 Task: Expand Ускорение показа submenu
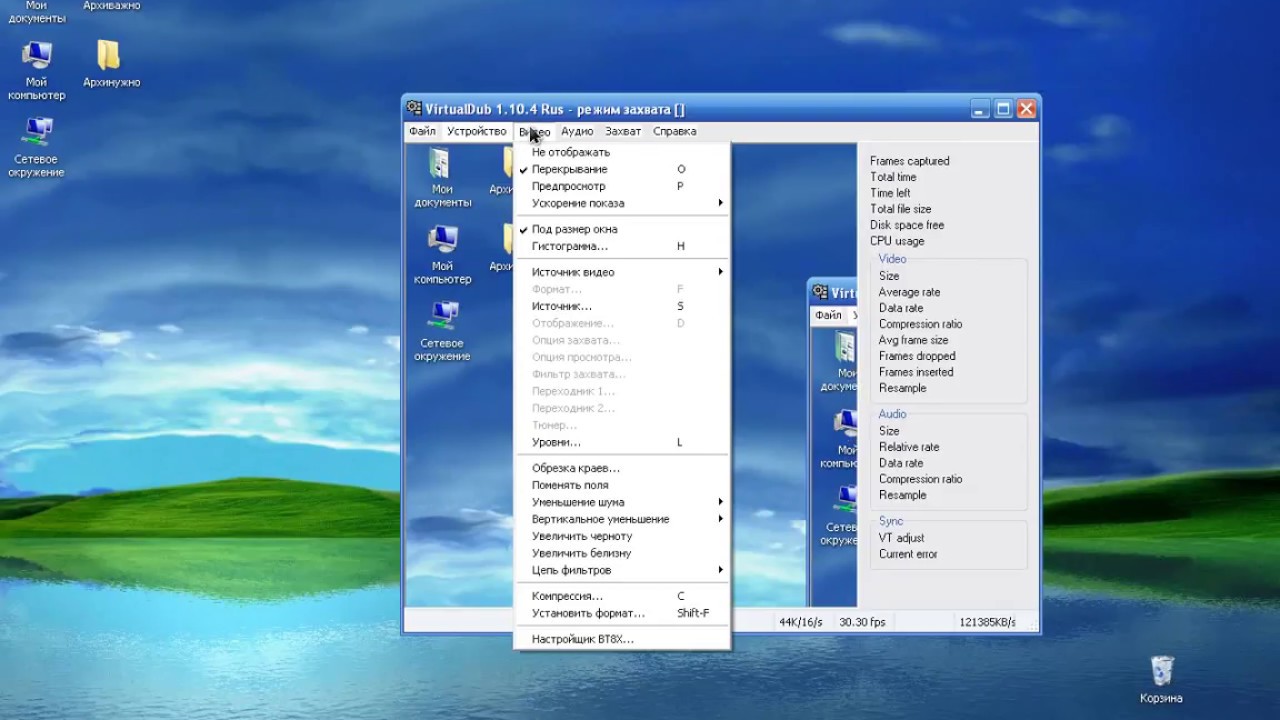click(621, 203)
